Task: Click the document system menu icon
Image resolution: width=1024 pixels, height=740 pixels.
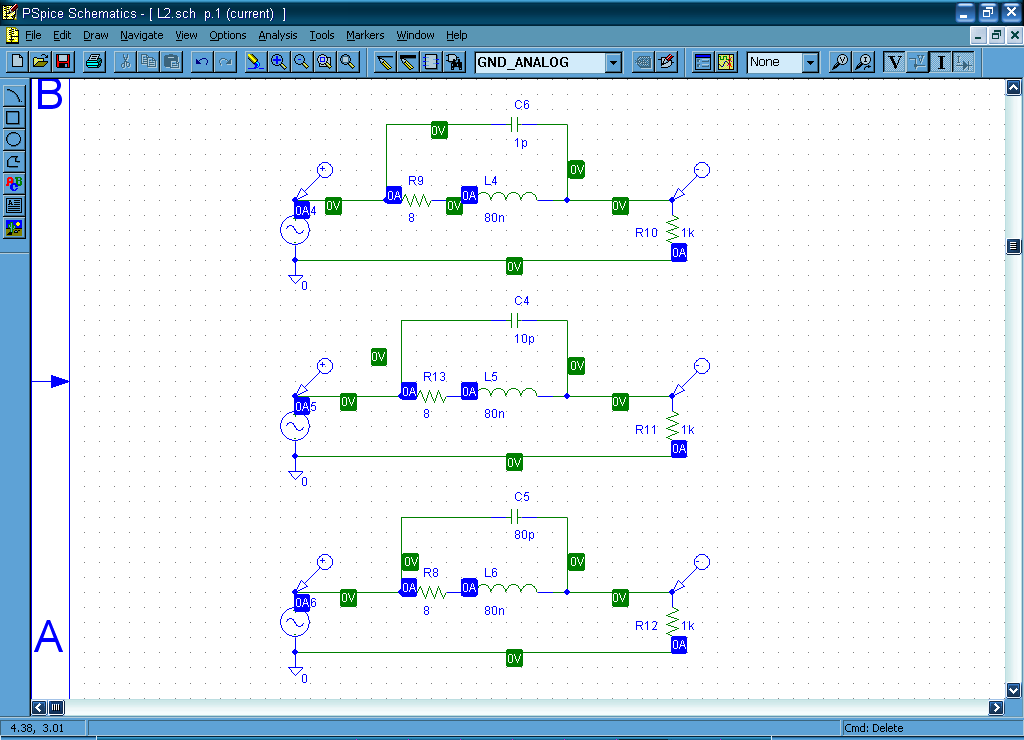Action: point(12,35)
